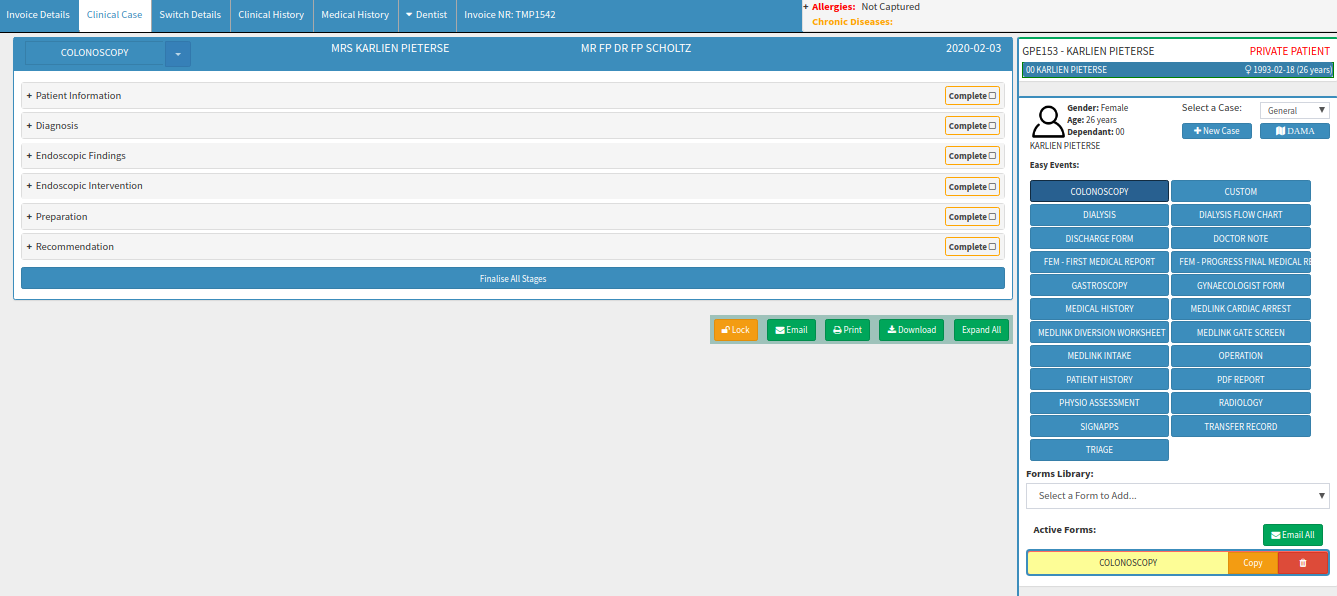This screenshot has width=1337, height=596.
Task: Click the Expand All button
Action: (981, 330)
